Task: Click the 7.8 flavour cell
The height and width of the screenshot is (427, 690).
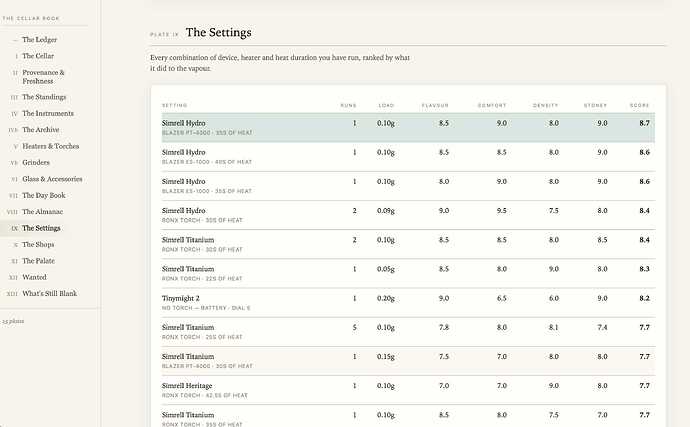Action: pos(444,327)
